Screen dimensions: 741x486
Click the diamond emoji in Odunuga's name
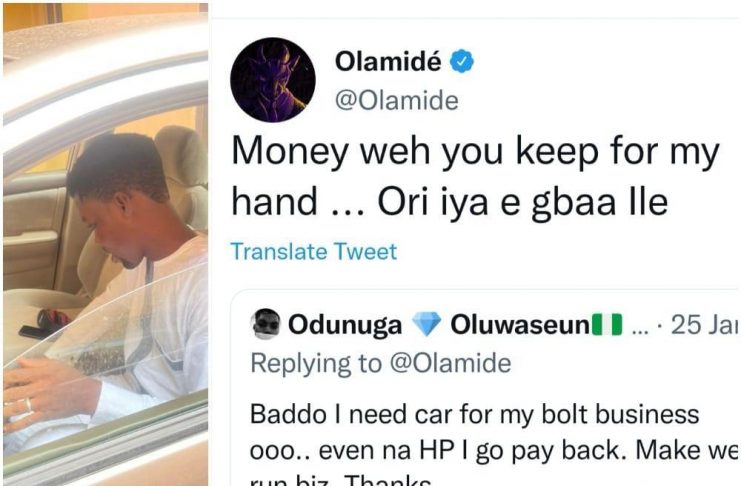coord(426,324)
